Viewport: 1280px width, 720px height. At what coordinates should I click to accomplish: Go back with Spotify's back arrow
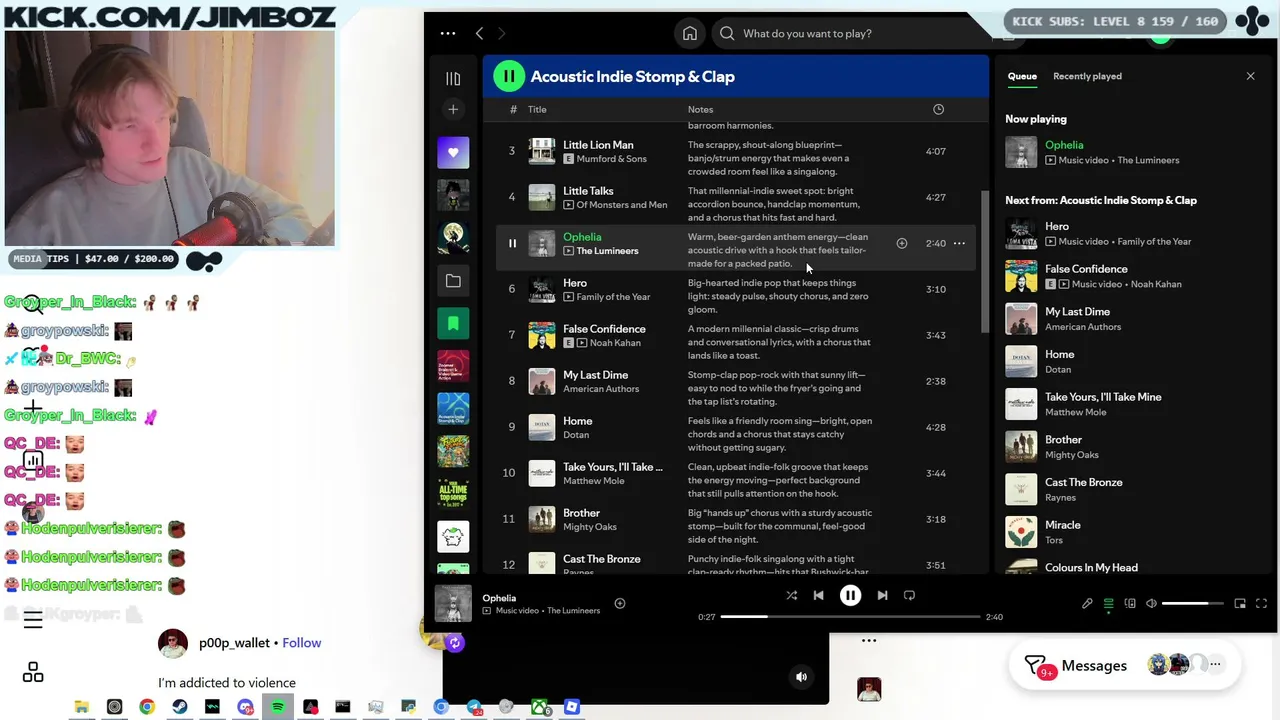[479, 33]
